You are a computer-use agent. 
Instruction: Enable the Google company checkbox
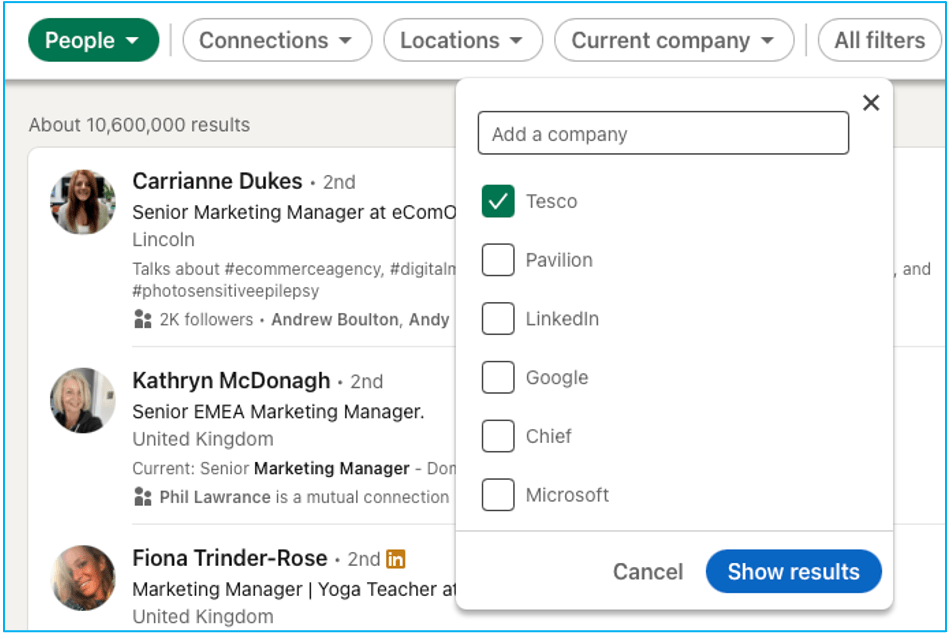(498, 378)
